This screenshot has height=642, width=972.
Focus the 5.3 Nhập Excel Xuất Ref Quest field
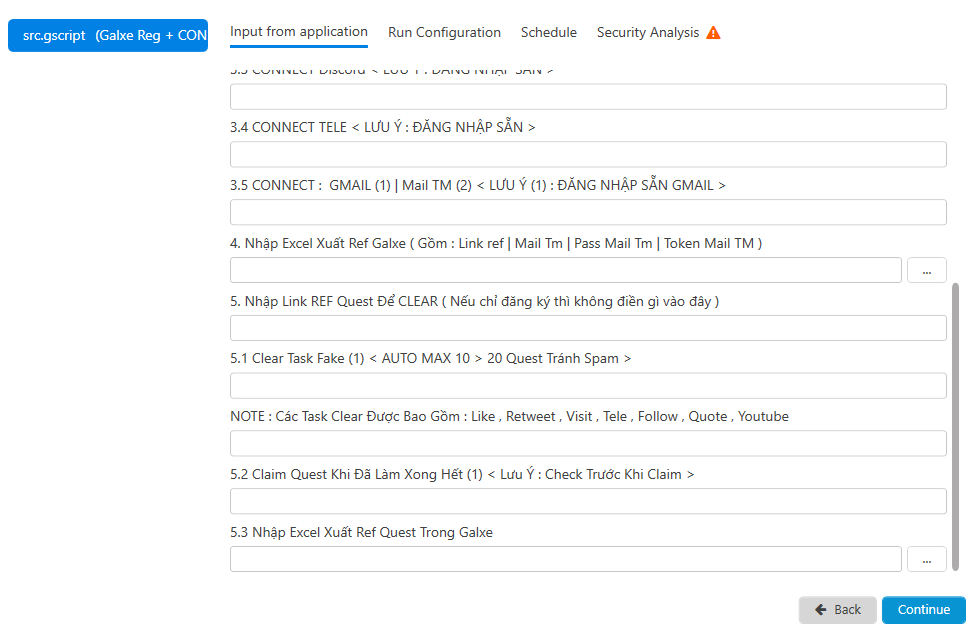coord(566,559)
